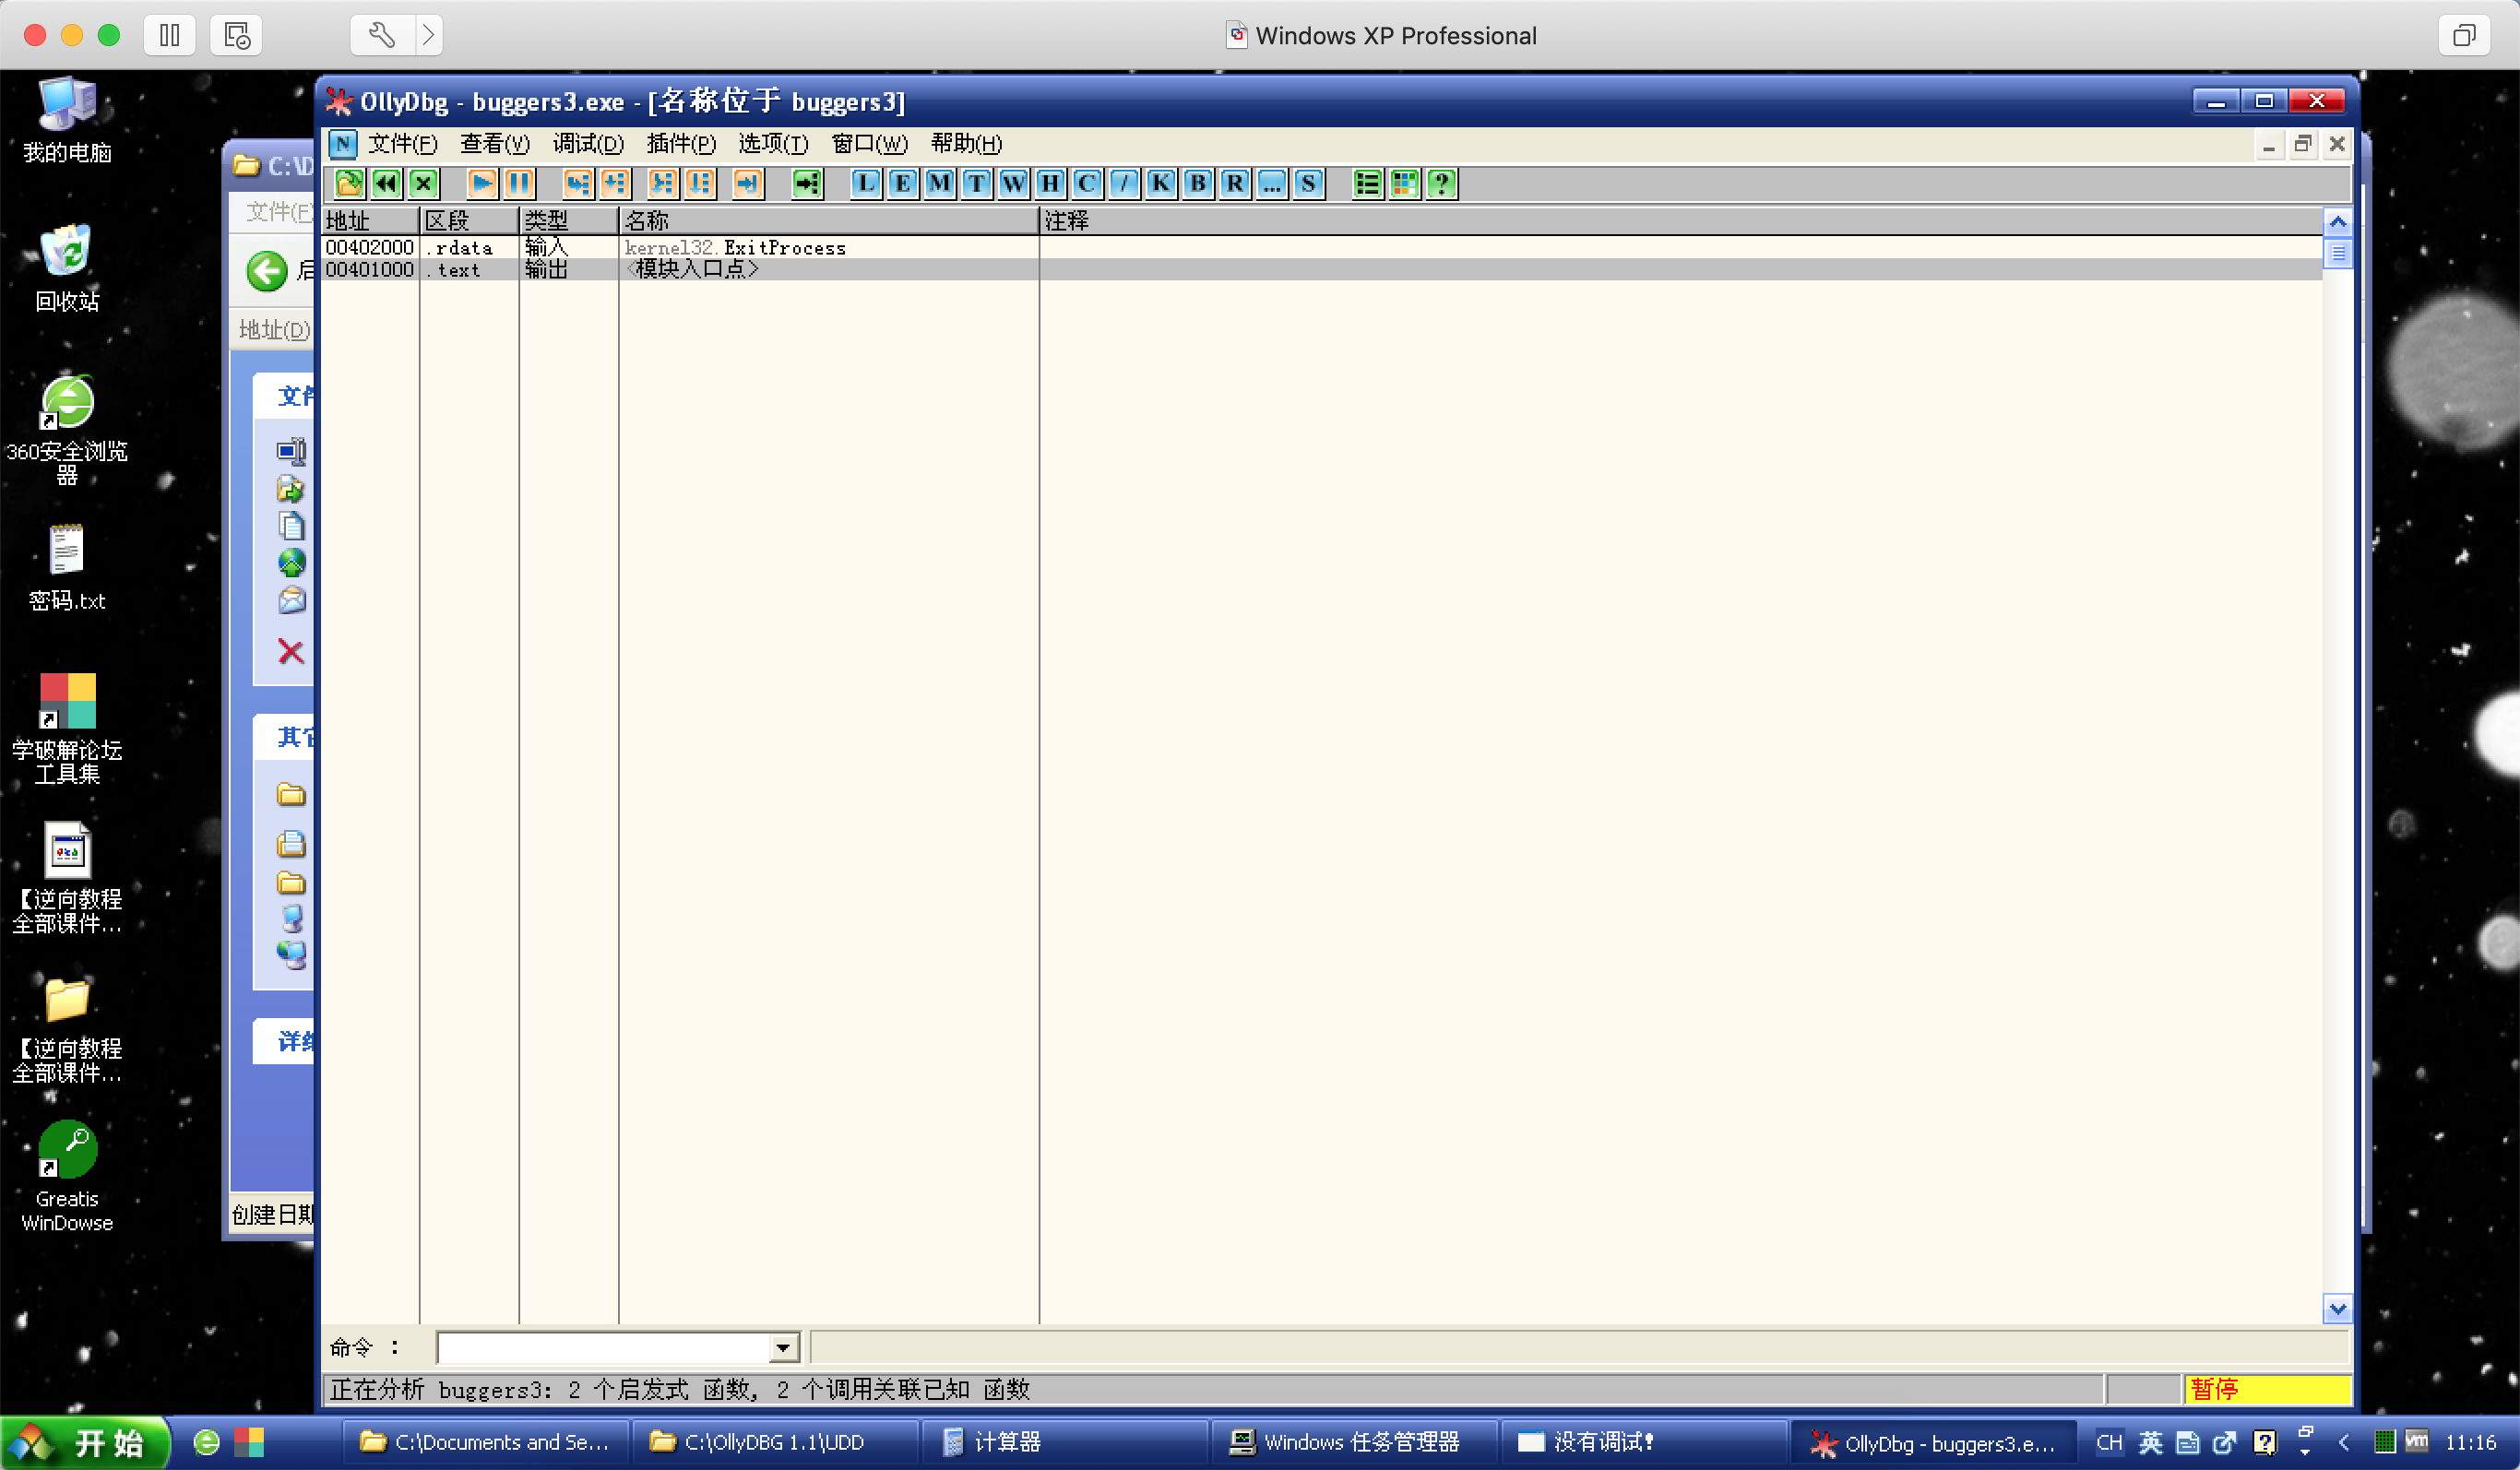Open the 查看(V) view menu
The height and width of the screenshot is (1470, 2520).
click(494, 143)
